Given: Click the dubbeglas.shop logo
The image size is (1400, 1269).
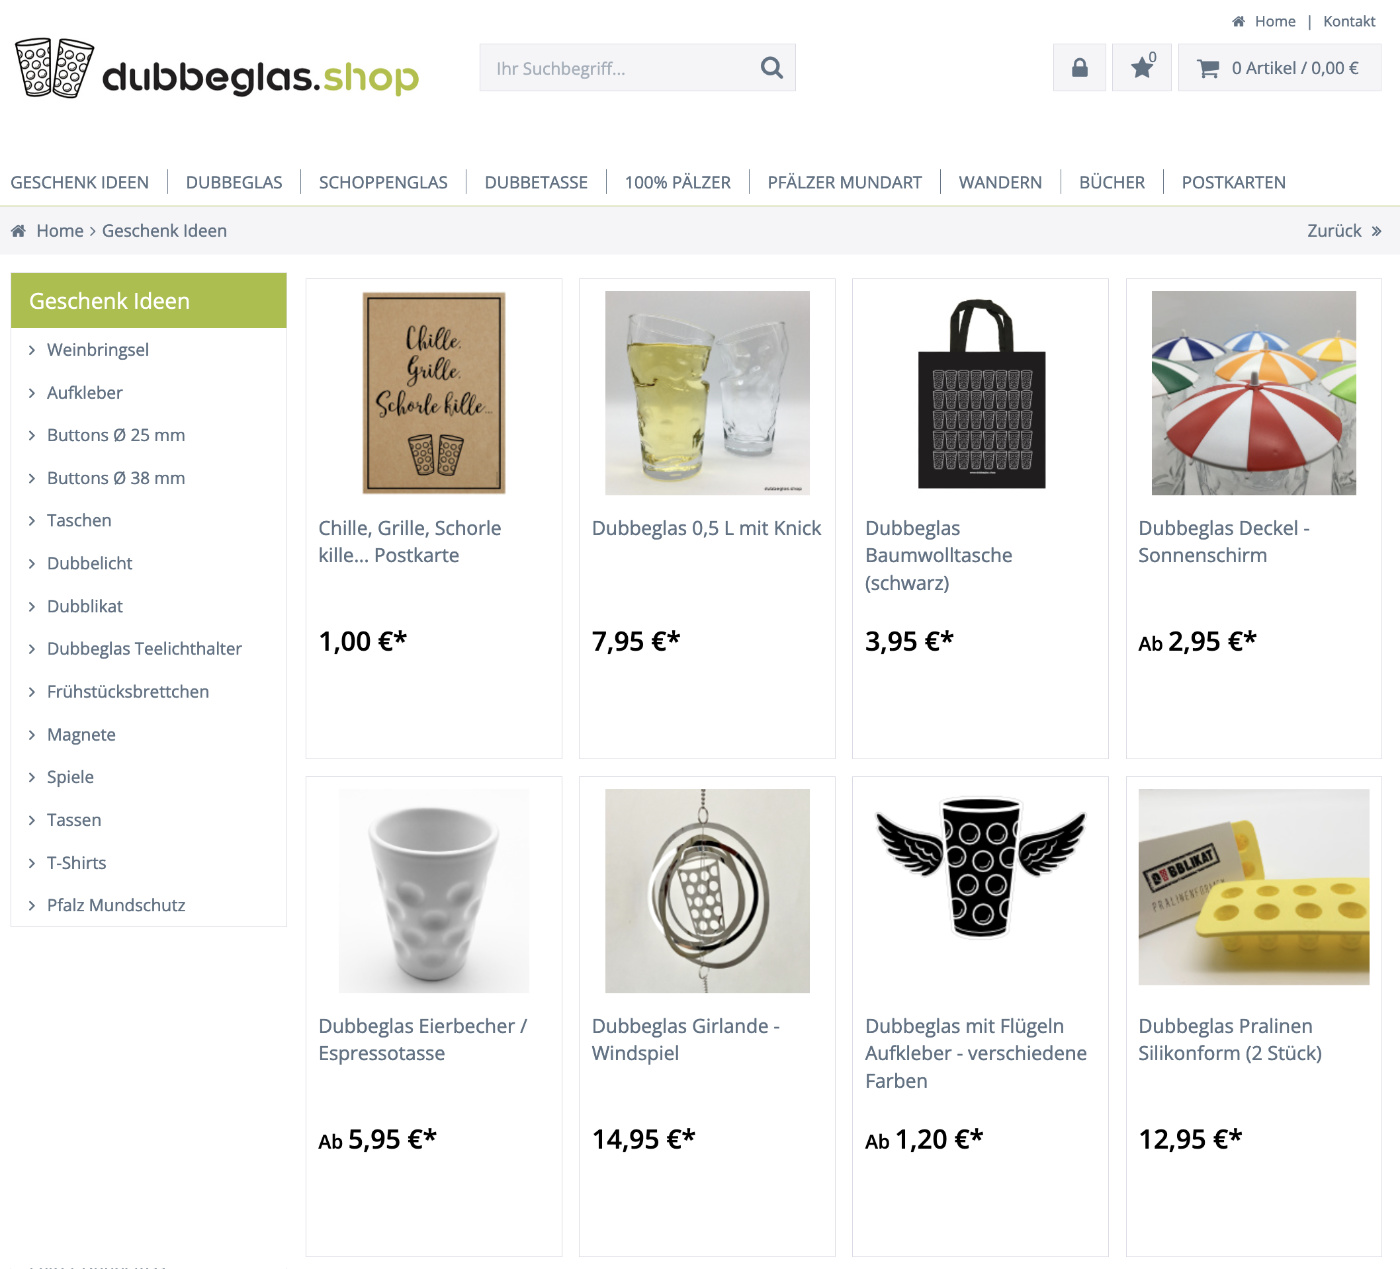Looking at the screenshot, I should pos(217,68).
